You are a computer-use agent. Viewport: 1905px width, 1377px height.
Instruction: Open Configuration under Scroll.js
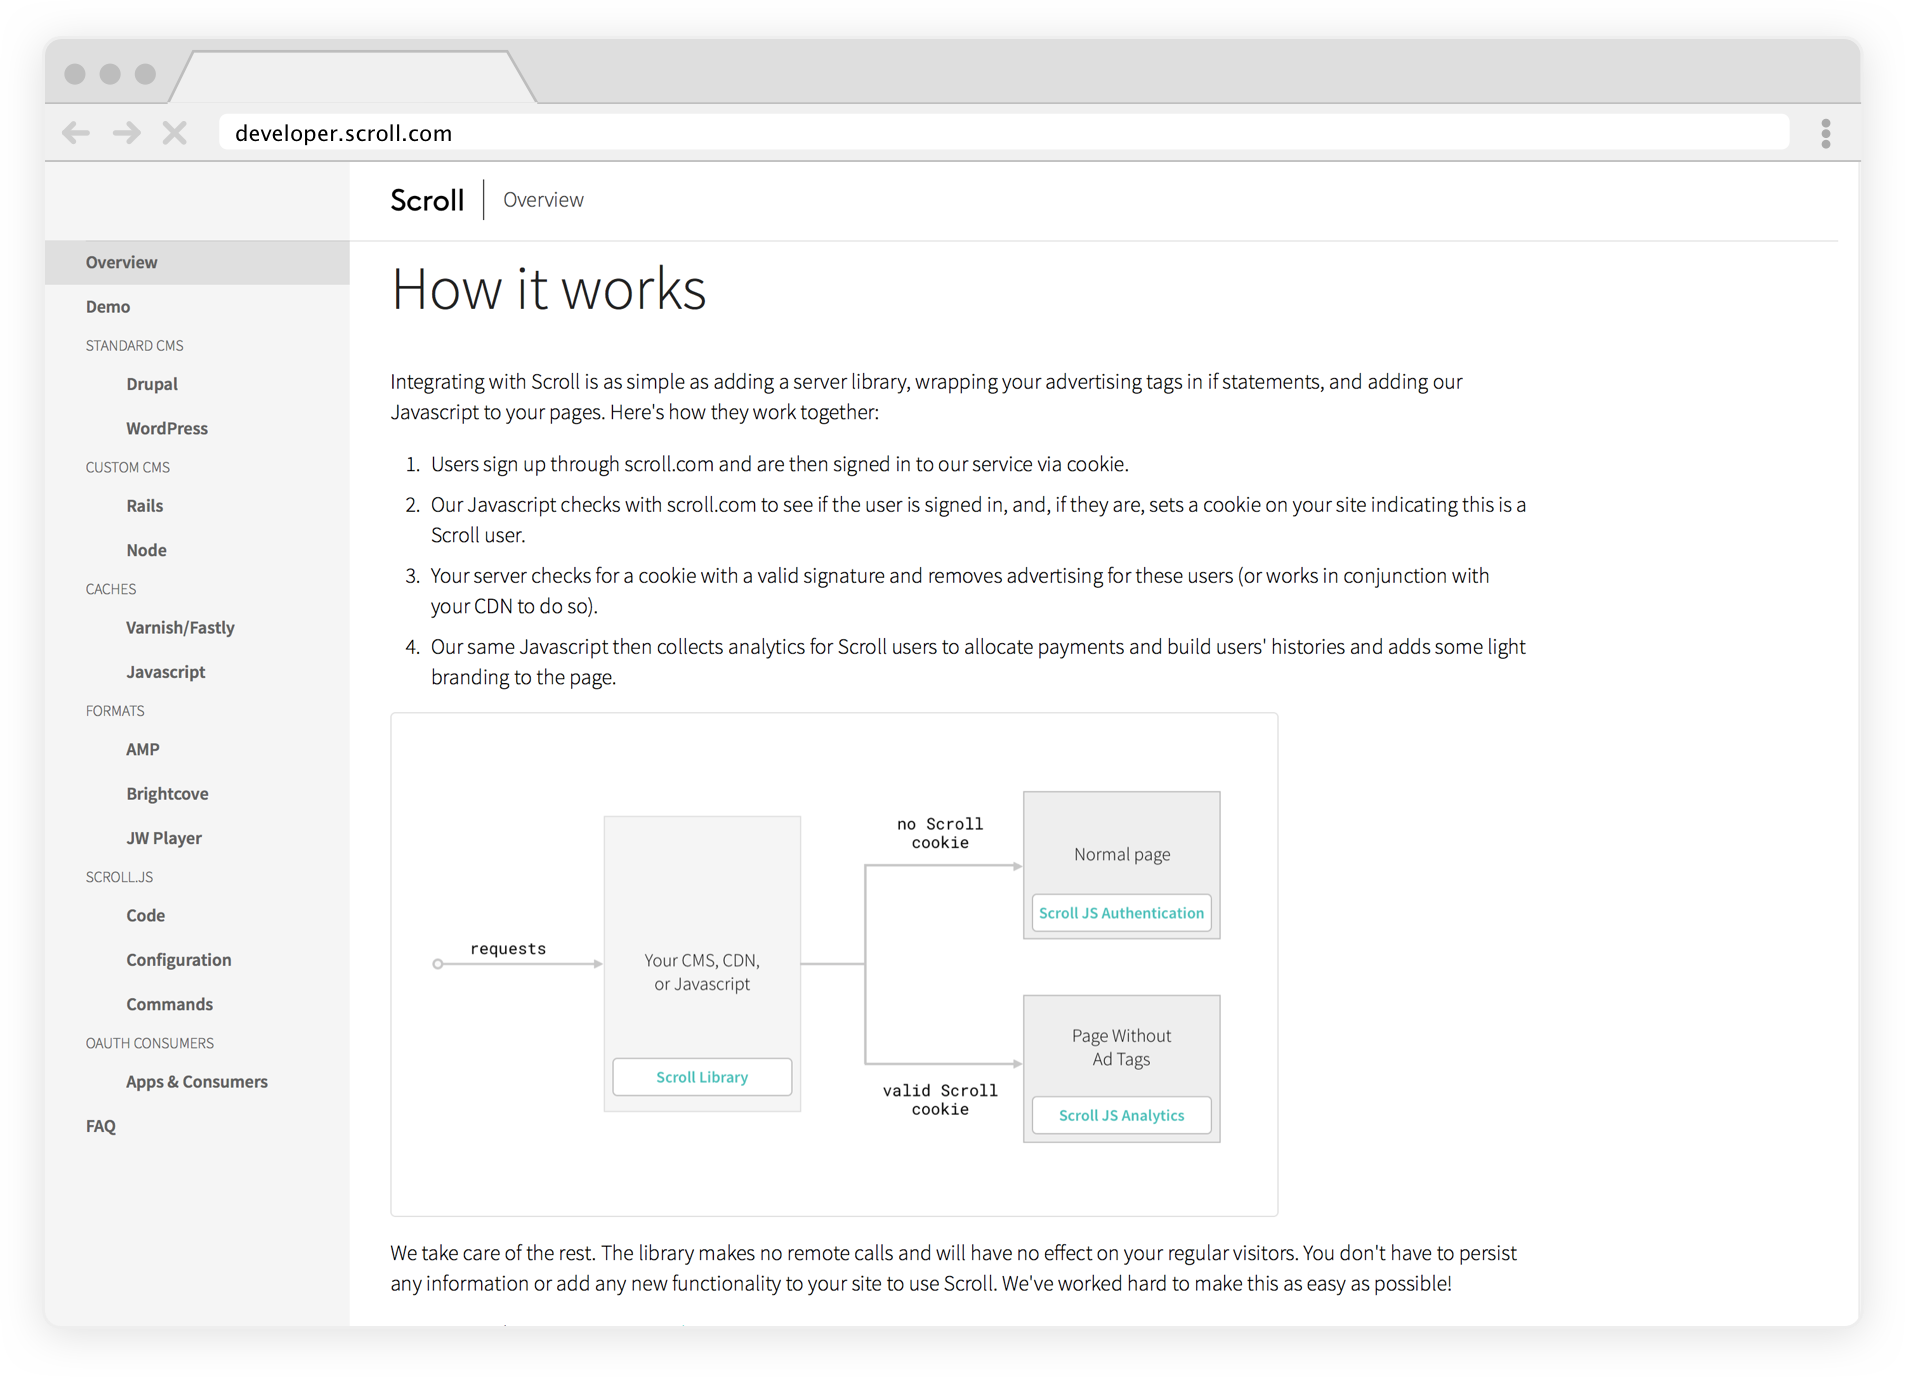(x=179, y=960)
